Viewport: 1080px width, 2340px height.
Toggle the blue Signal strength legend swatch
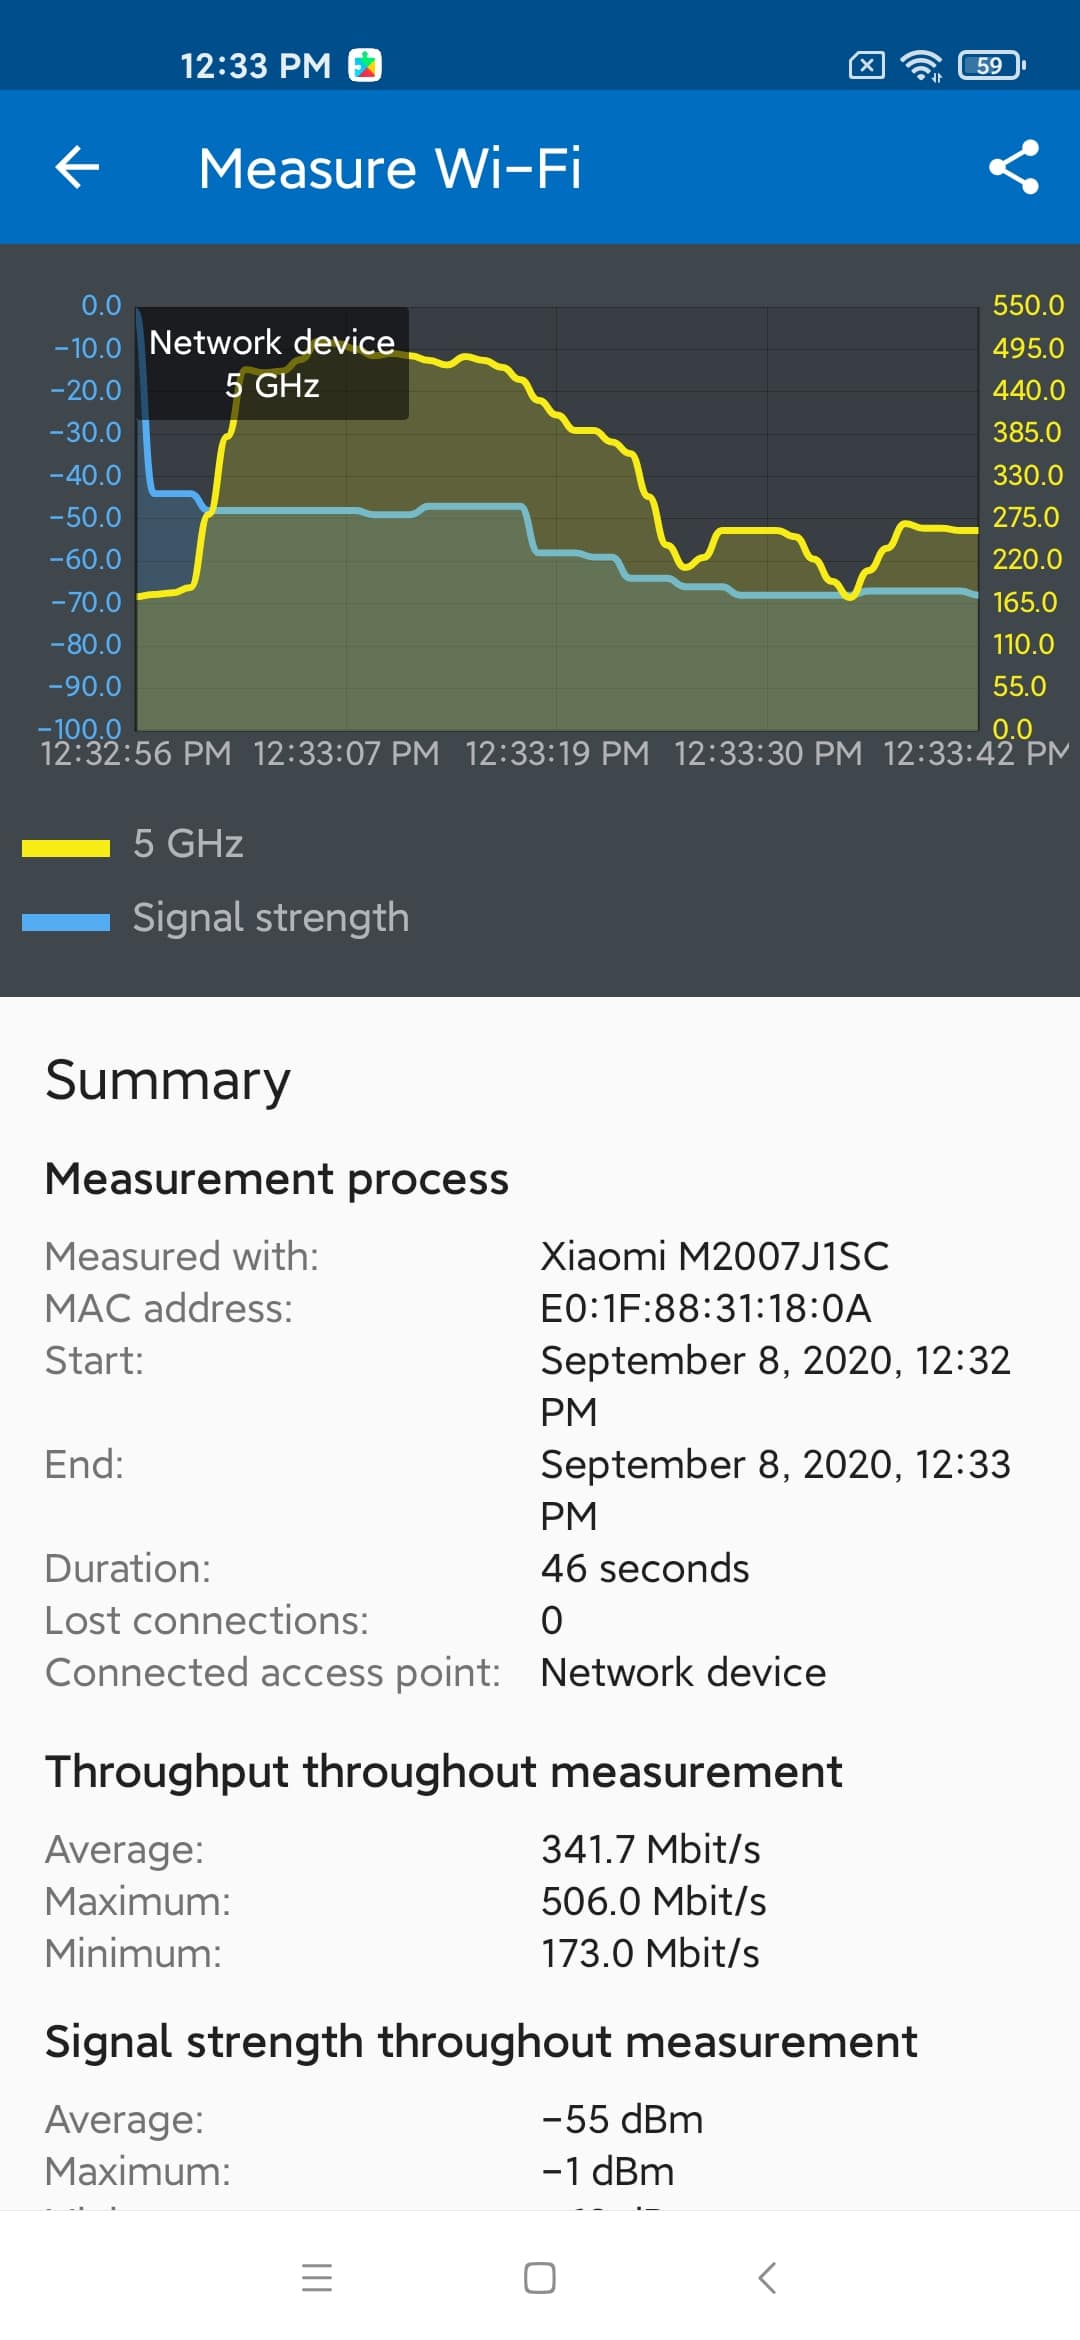(66, 922)
